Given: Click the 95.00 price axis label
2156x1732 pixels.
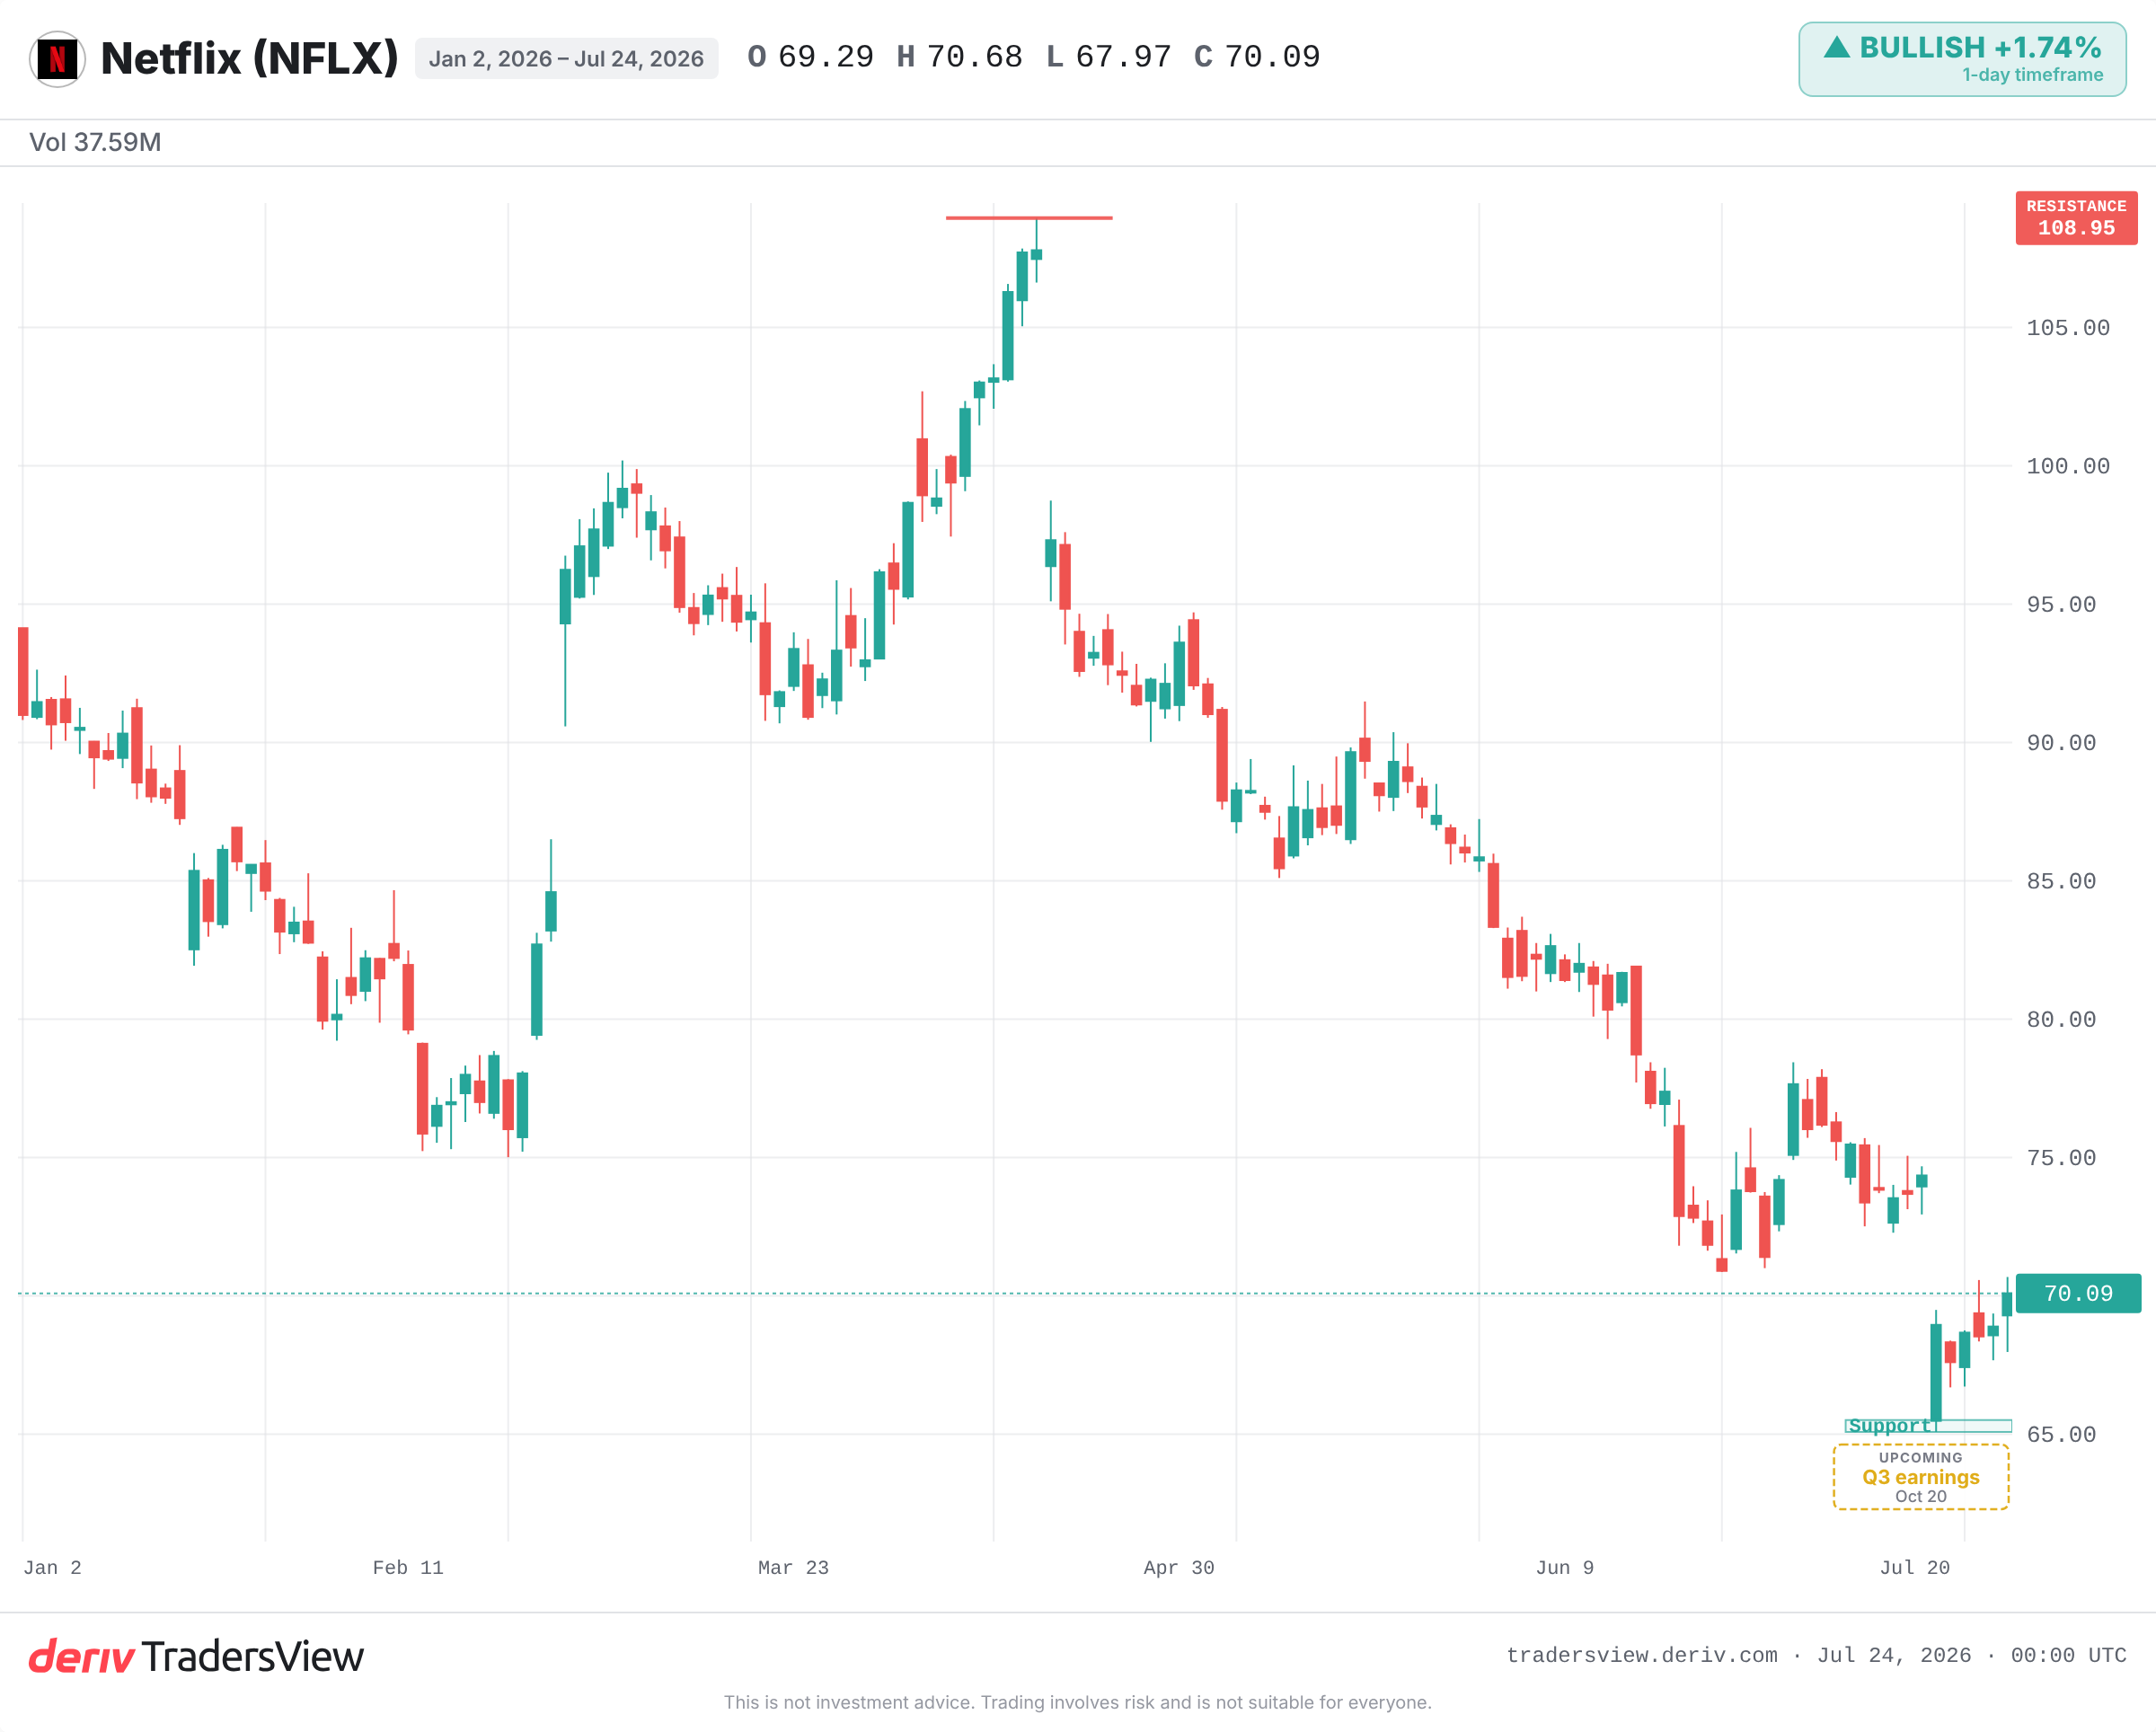Looking at the screenshot, I should point(2061,605).
